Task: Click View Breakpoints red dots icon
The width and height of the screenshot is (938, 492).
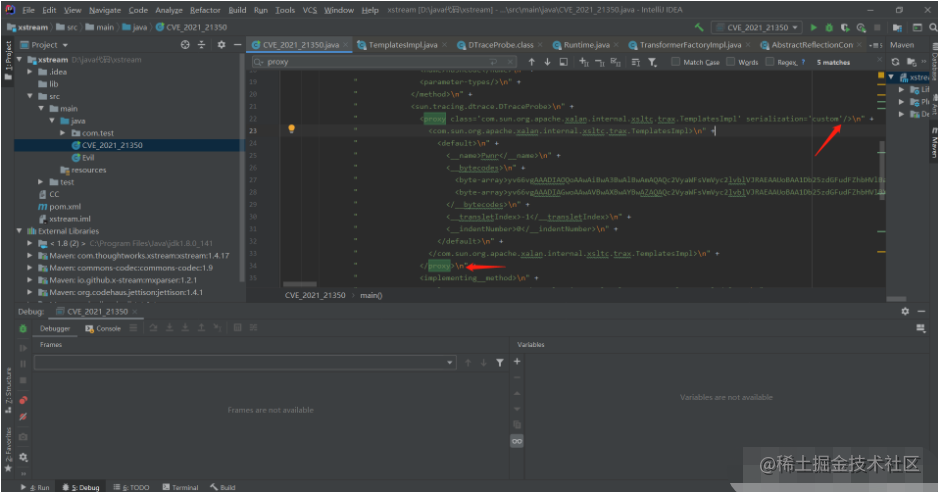Action: point(23,400)
